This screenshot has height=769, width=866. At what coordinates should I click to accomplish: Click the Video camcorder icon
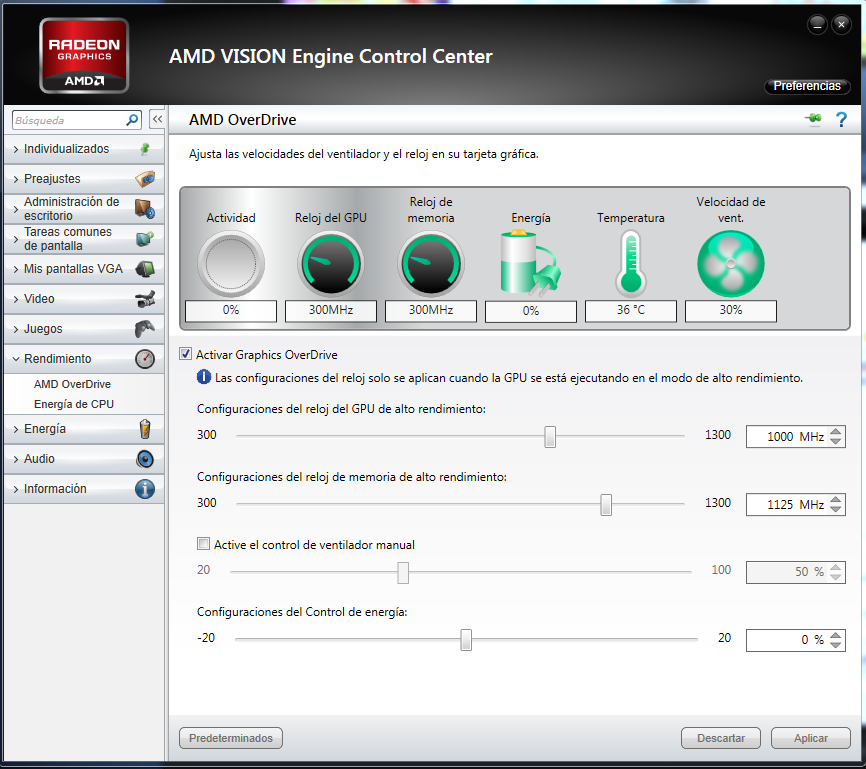point(145,299)
